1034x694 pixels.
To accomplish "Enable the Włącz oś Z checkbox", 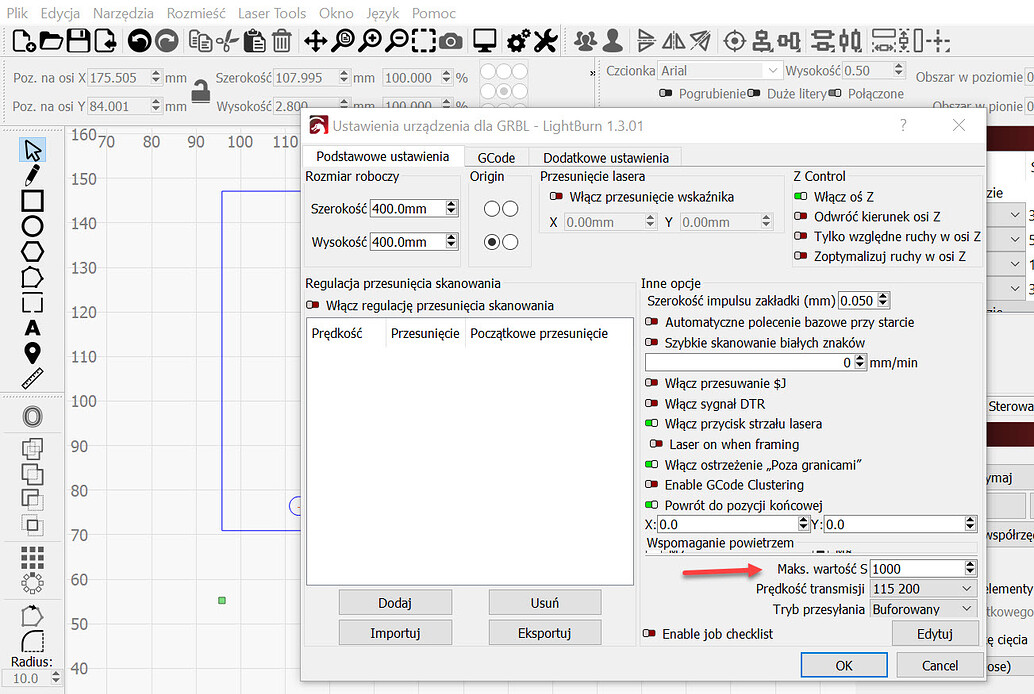I will point(800,197).
